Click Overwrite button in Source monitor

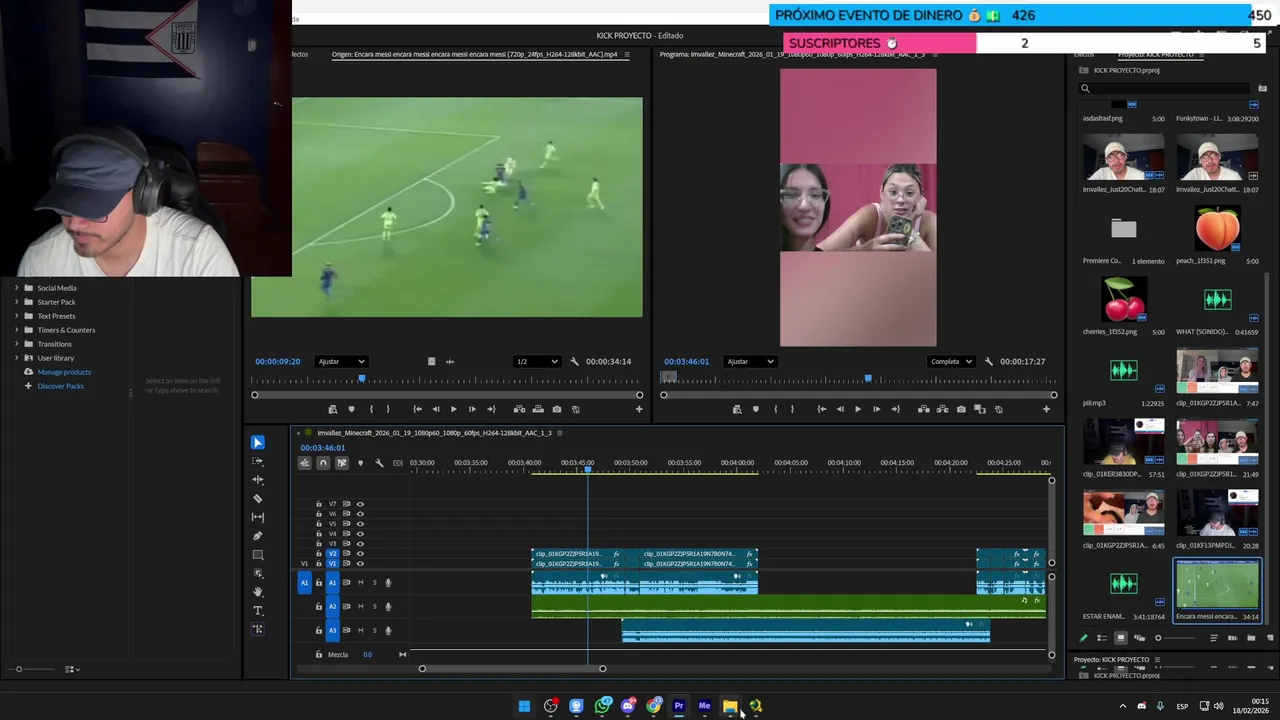click(538, 409)
